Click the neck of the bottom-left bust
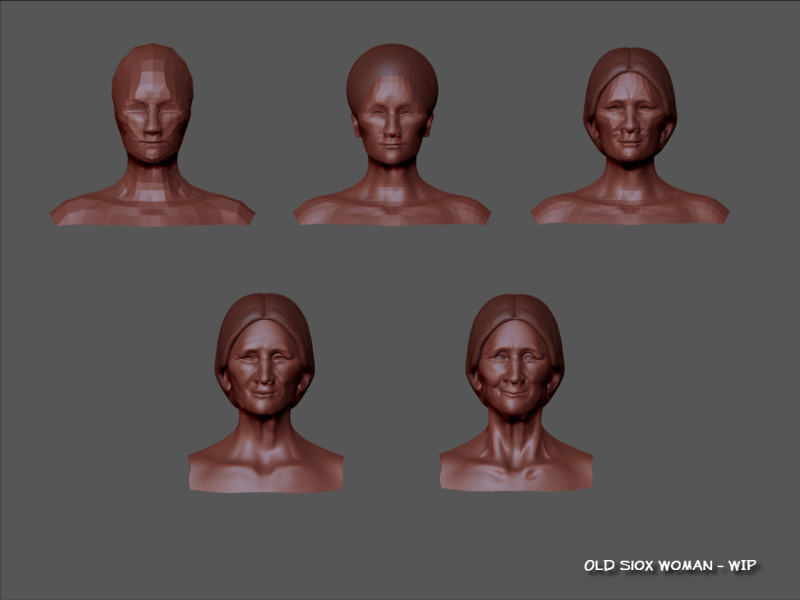This screenshot has width=800, height=600. point(265,432)
